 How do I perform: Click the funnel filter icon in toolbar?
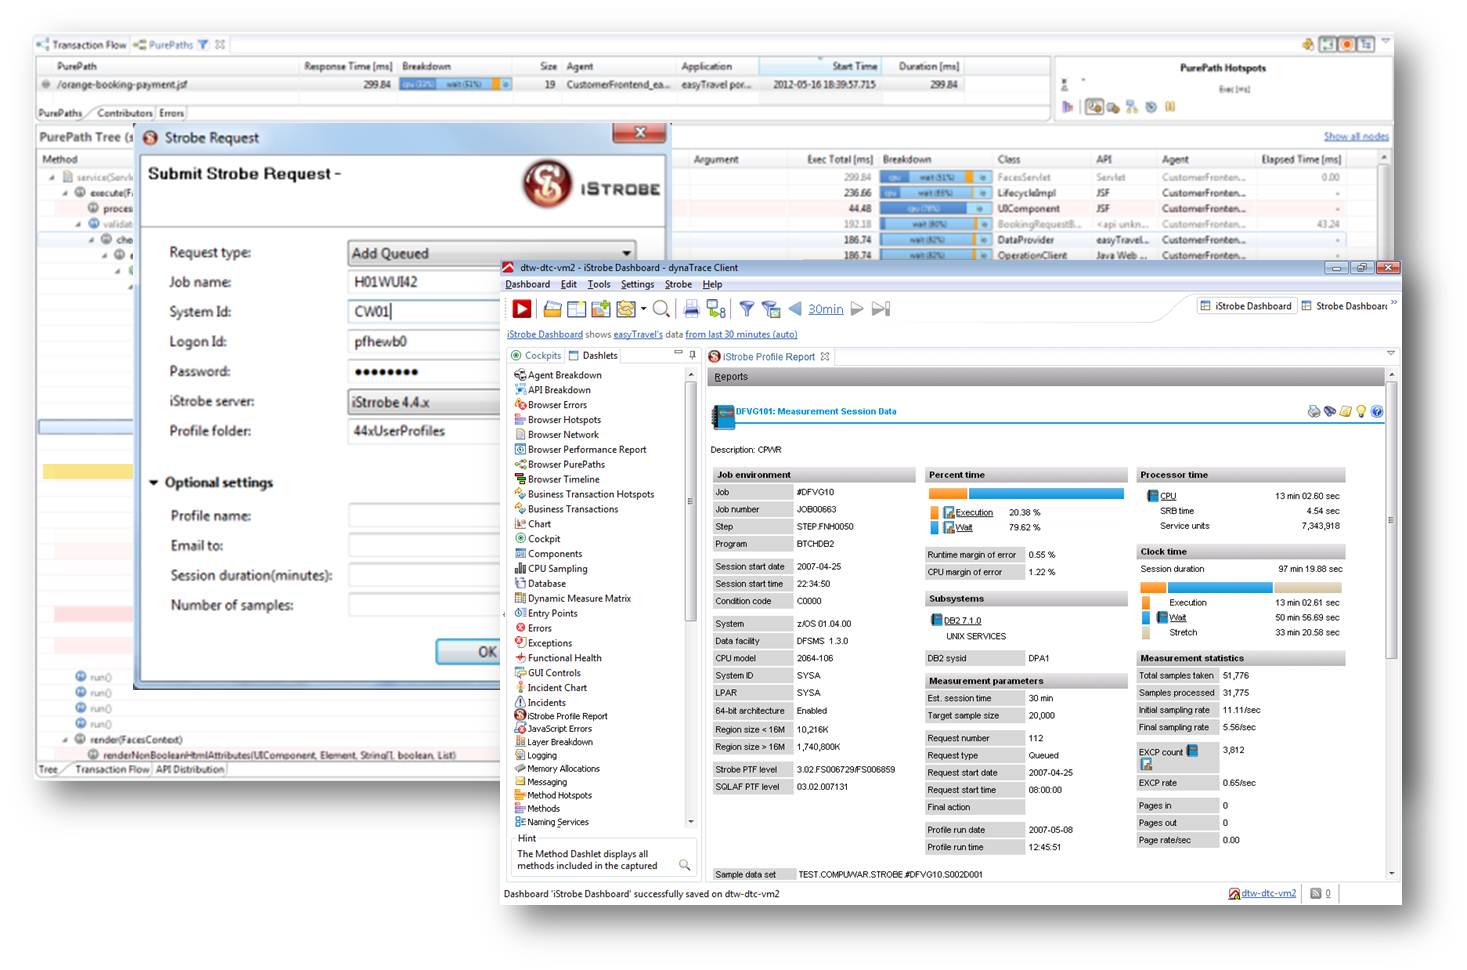point(746,309)
